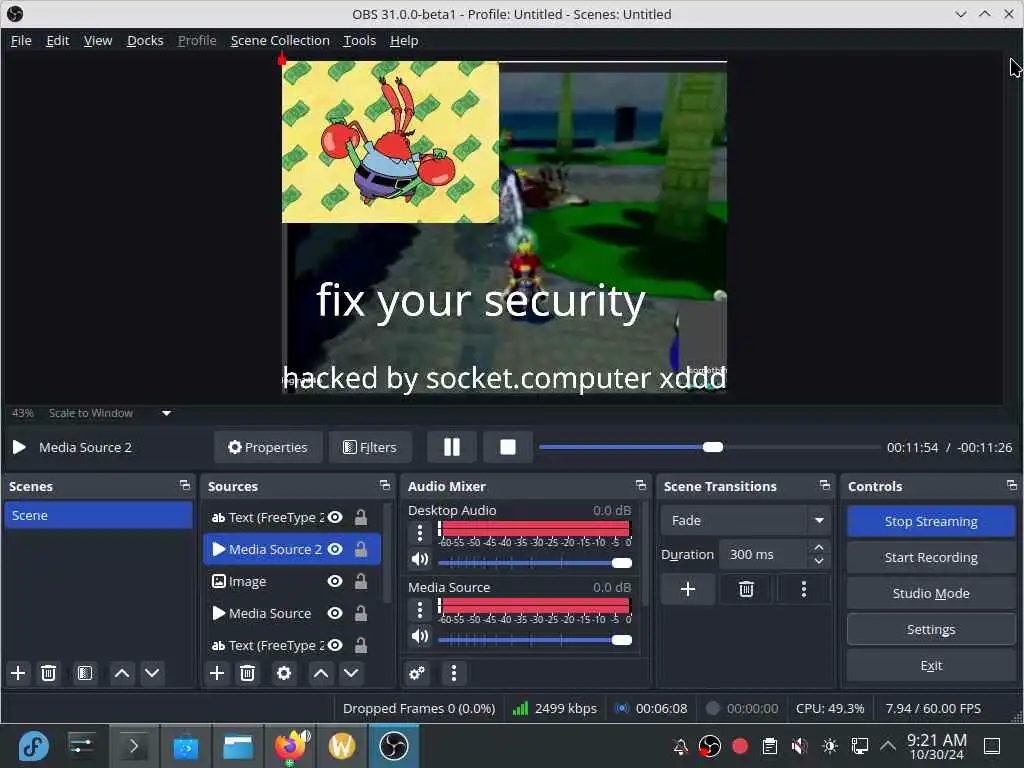The height and width of the screenshot is (768, 1024).
Task: Move source down in Sources list
Action: [351, 673]
